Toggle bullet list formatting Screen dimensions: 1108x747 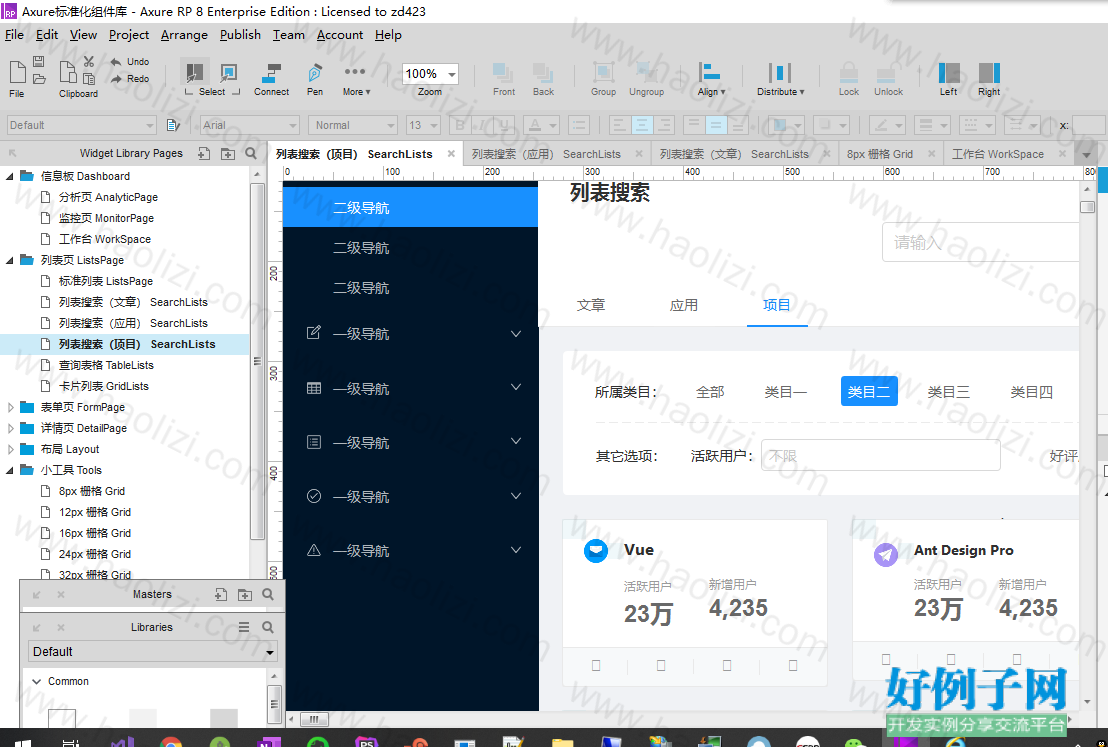pyautogui.click(x=579, y=125)
